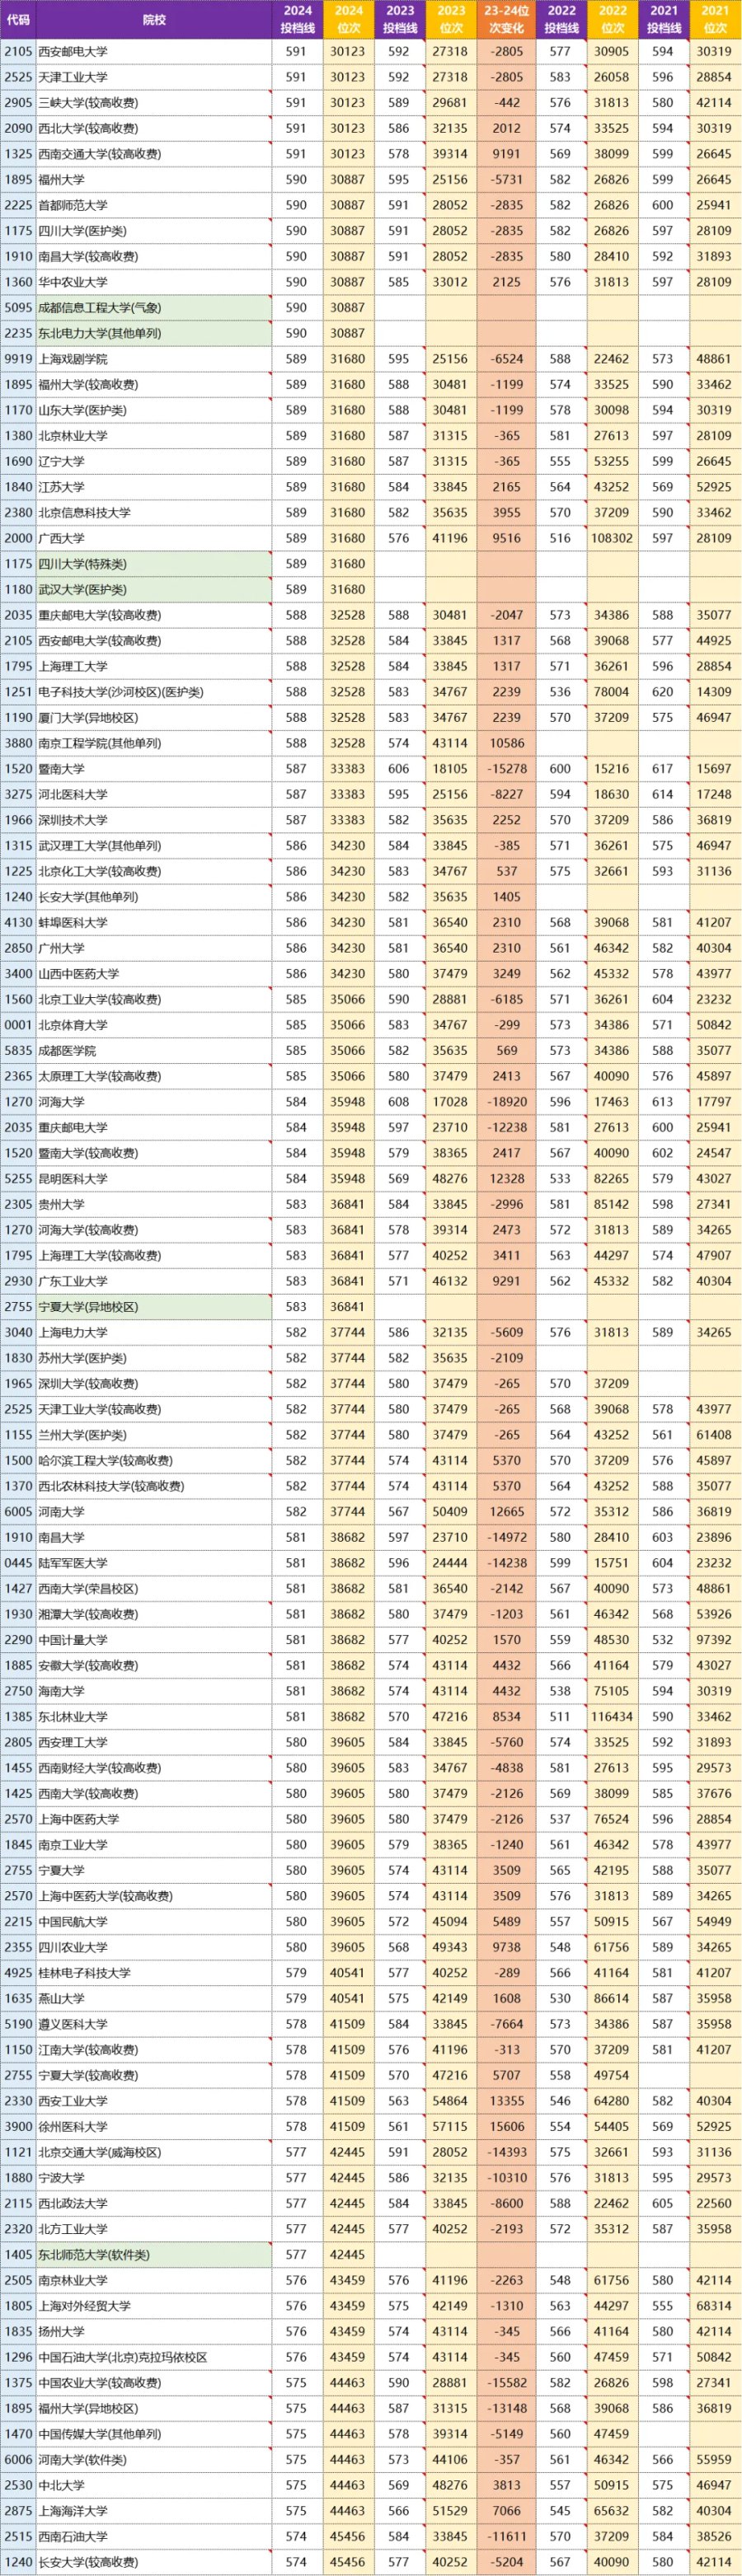Click the 2022 位次 column header

612,20
